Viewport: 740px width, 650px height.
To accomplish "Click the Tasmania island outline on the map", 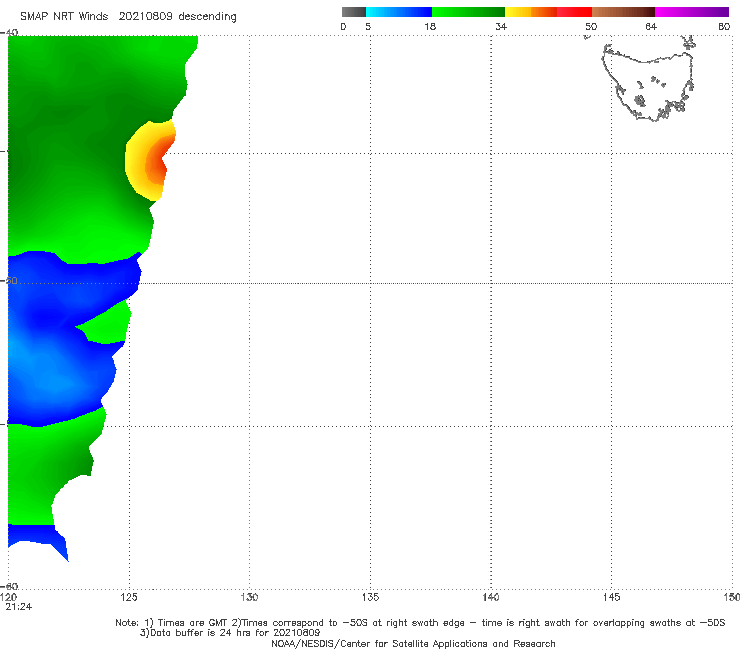I will pyautogui.click(x=650, y=83).
